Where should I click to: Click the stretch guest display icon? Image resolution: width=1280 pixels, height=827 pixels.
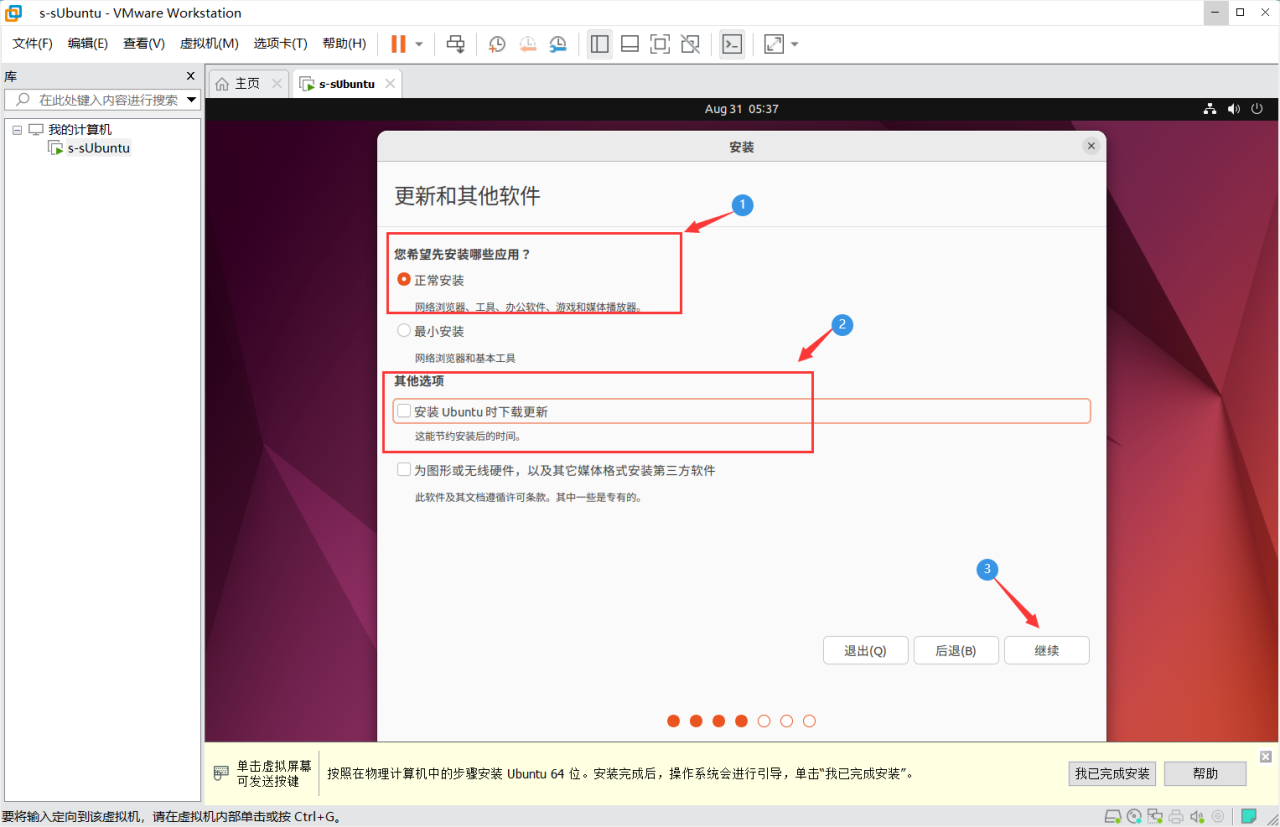click(774, 44)
